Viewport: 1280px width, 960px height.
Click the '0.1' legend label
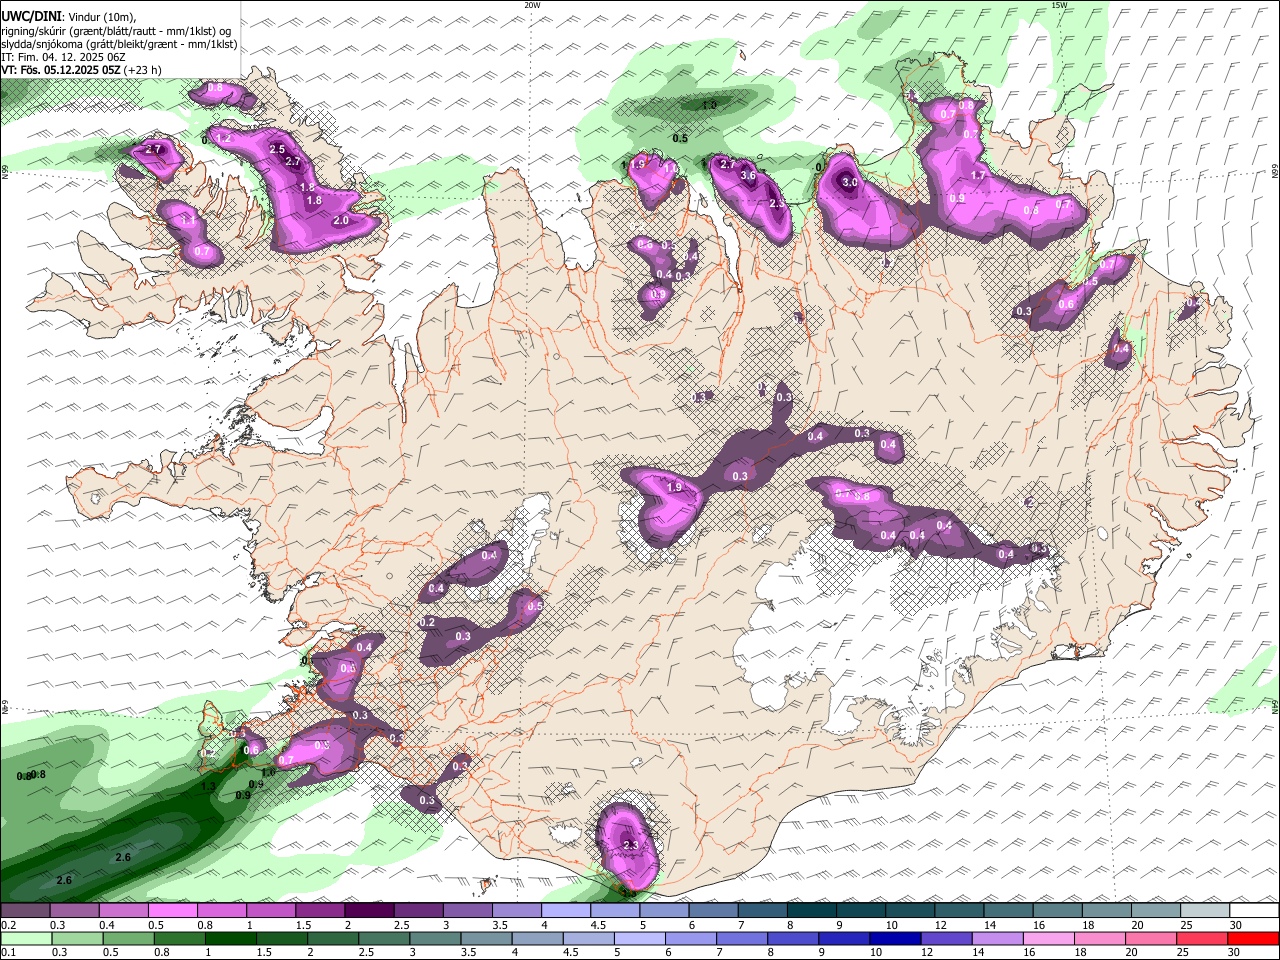coord(8,953)
